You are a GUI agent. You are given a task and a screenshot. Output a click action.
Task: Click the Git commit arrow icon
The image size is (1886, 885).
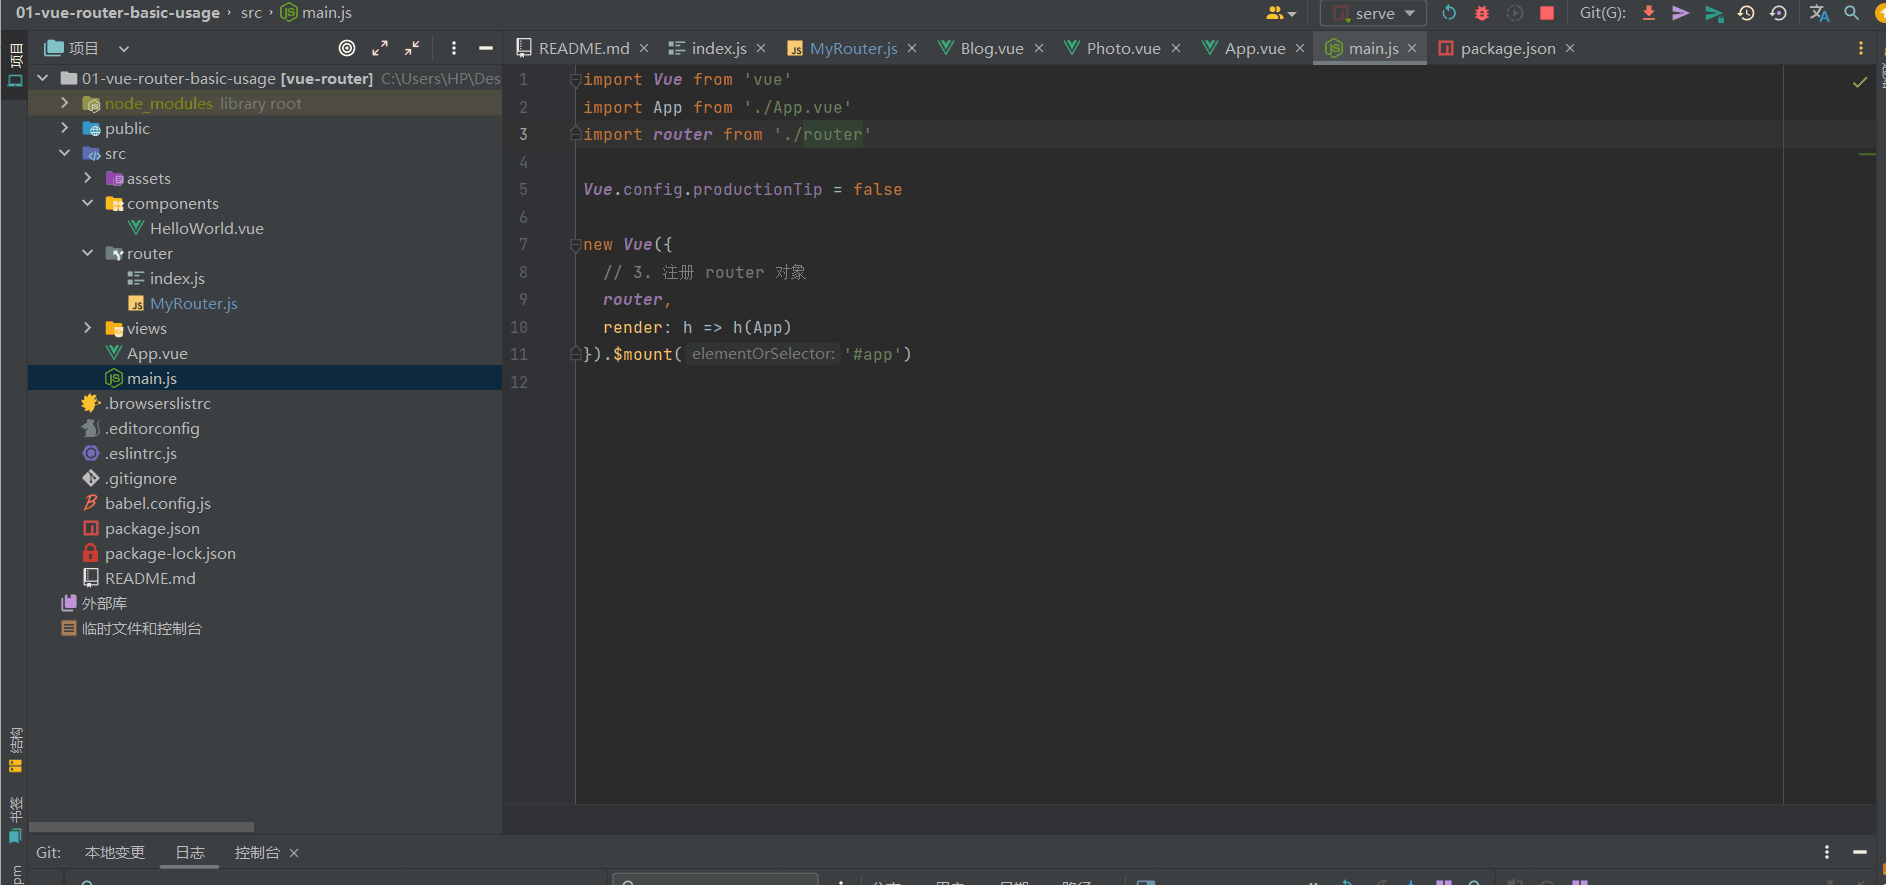tap(1681, 13)
